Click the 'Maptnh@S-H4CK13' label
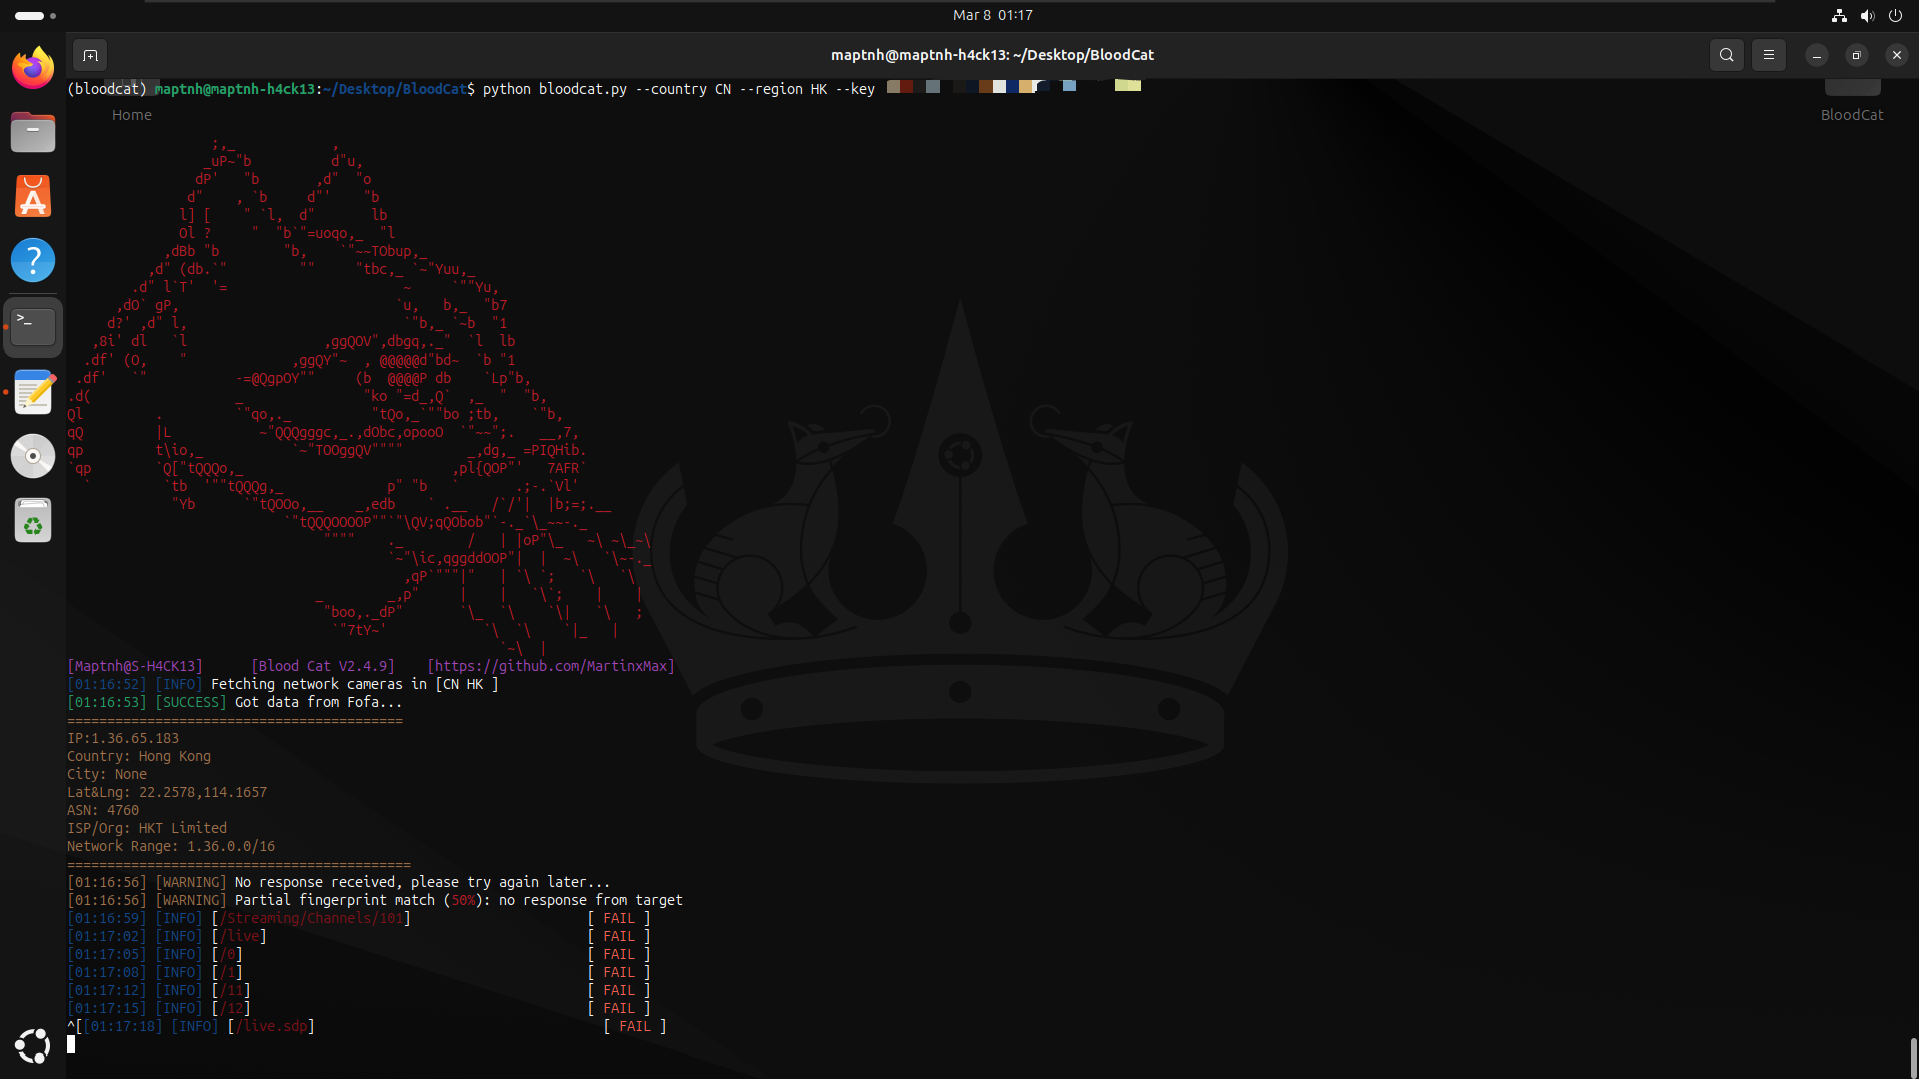The width and height of the screenshot is (1919, 1079). click(x=135, y=666)
